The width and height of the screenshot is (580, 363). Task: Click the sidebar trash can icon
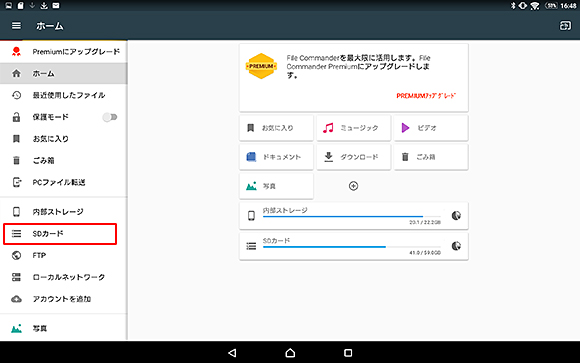16,160
